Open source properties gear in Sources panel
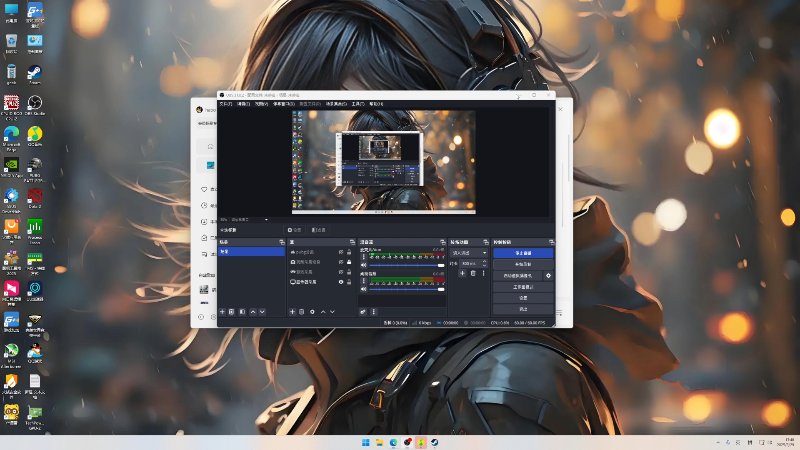Viewport: 800px width, 450px height. point(312,312)
